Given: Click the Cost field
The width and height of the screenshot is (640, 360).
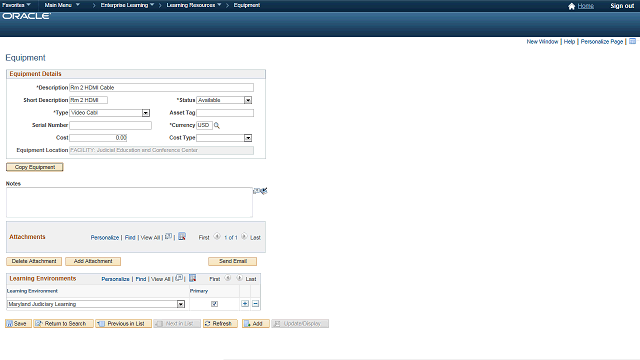Looking at the screenshot, I should coord(98,138).
